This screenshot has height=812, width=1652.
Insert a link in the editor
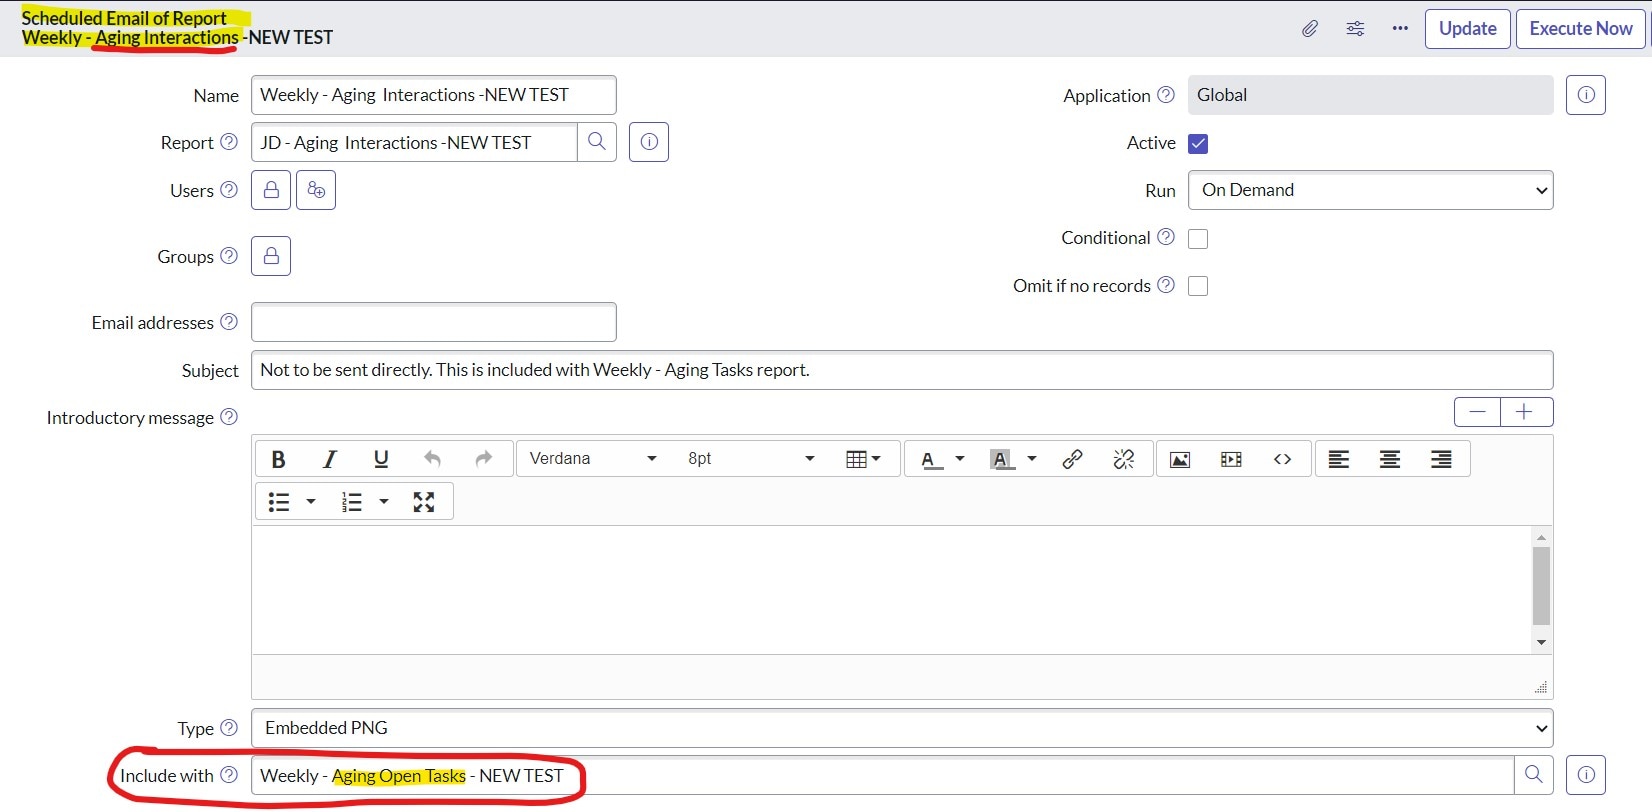click(1073, 459)
